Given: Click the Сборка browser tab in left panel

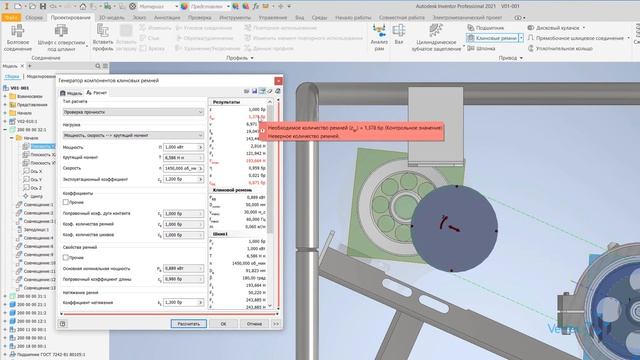Looking at the screenshot, I should [x=12, y=76].
